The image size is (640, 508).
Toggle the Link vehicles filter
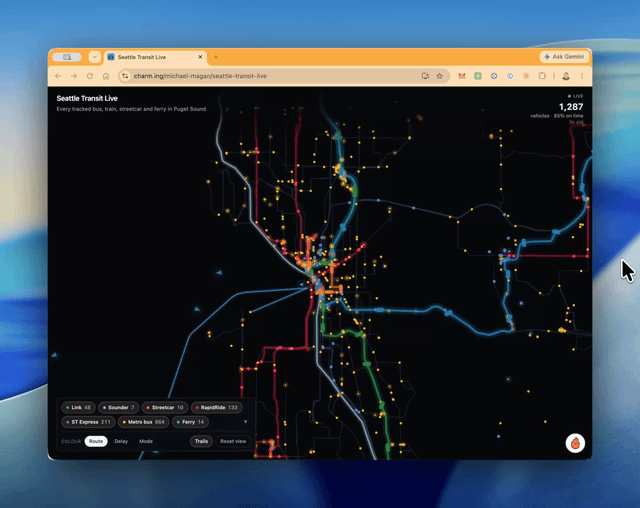click(x=78, y=408)
